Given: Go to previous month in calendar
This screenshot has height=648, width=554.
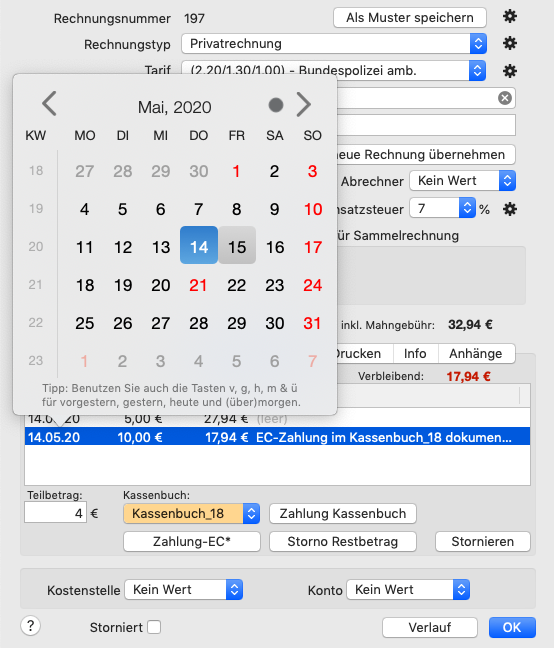Looking at the screenshot, I should [x=49, y=104].
